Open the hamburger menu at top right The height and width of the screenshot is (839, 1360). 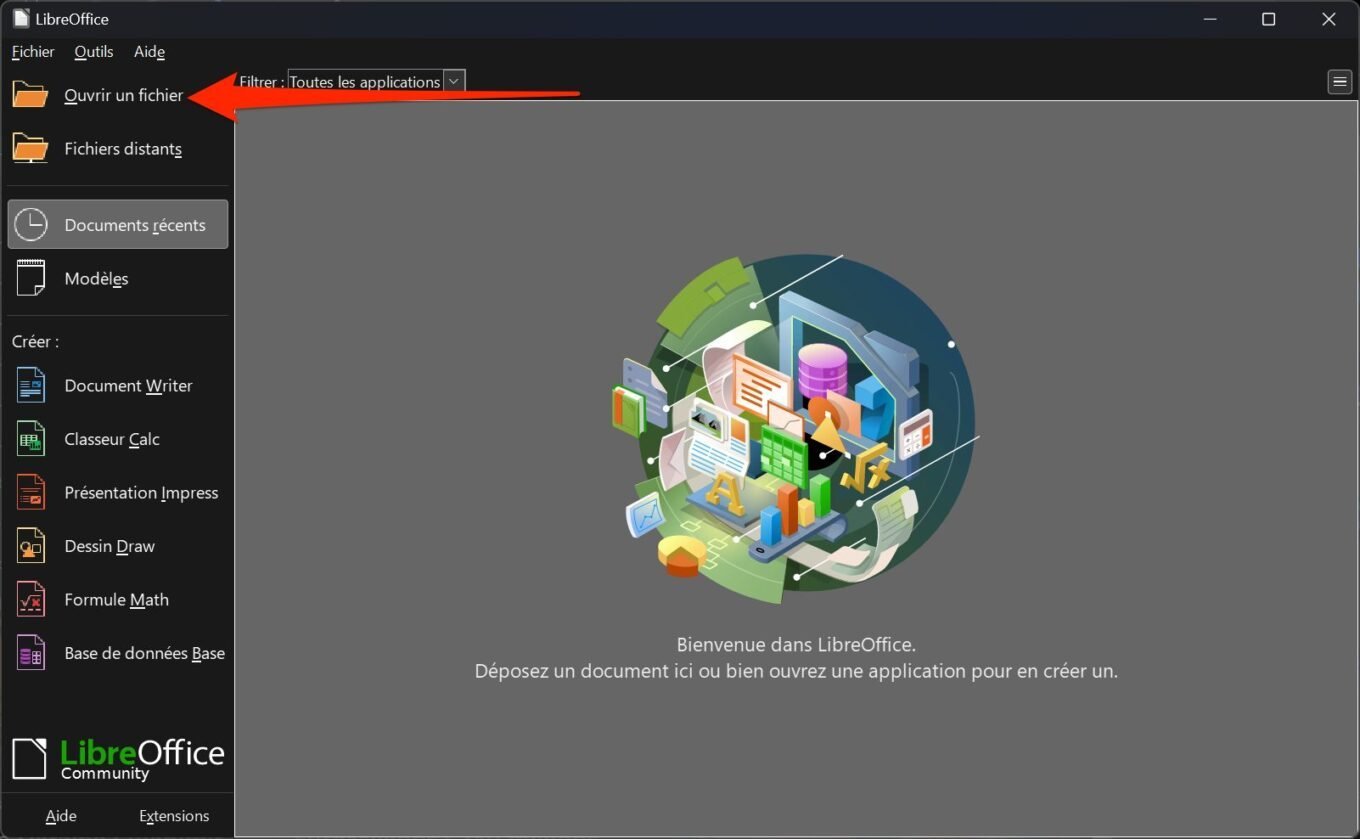coord(1340,82)
